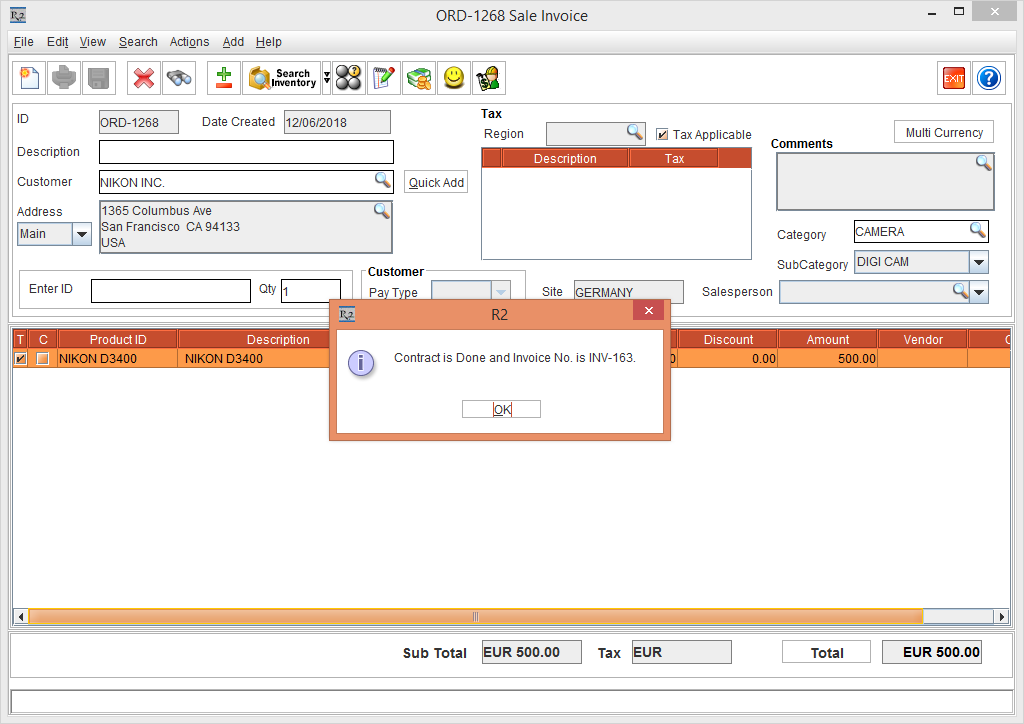
Task: Click the Comments box magnifier icon
Action: coord(984,163)
